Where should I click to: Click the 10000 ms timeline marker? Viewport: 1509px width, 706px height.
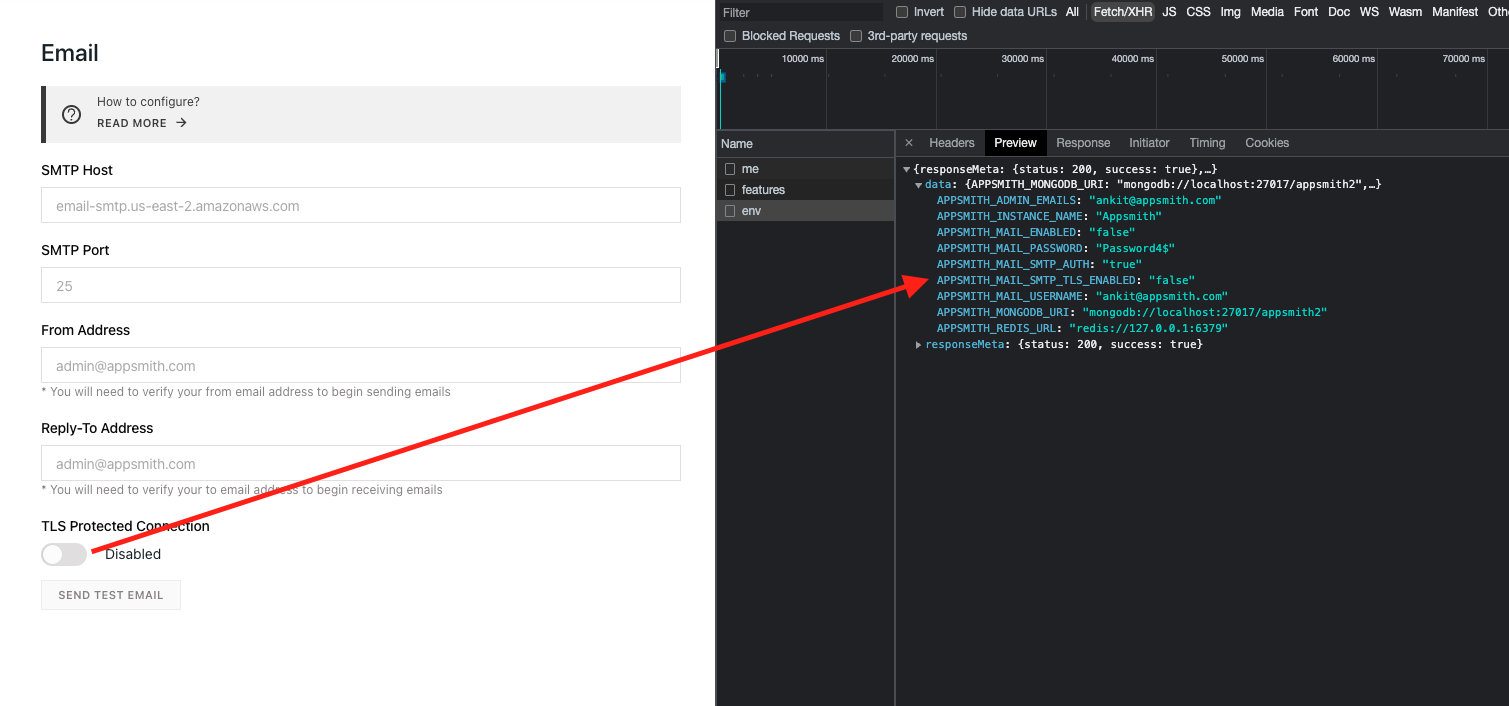pyautogui.click(x=803, y=59)
